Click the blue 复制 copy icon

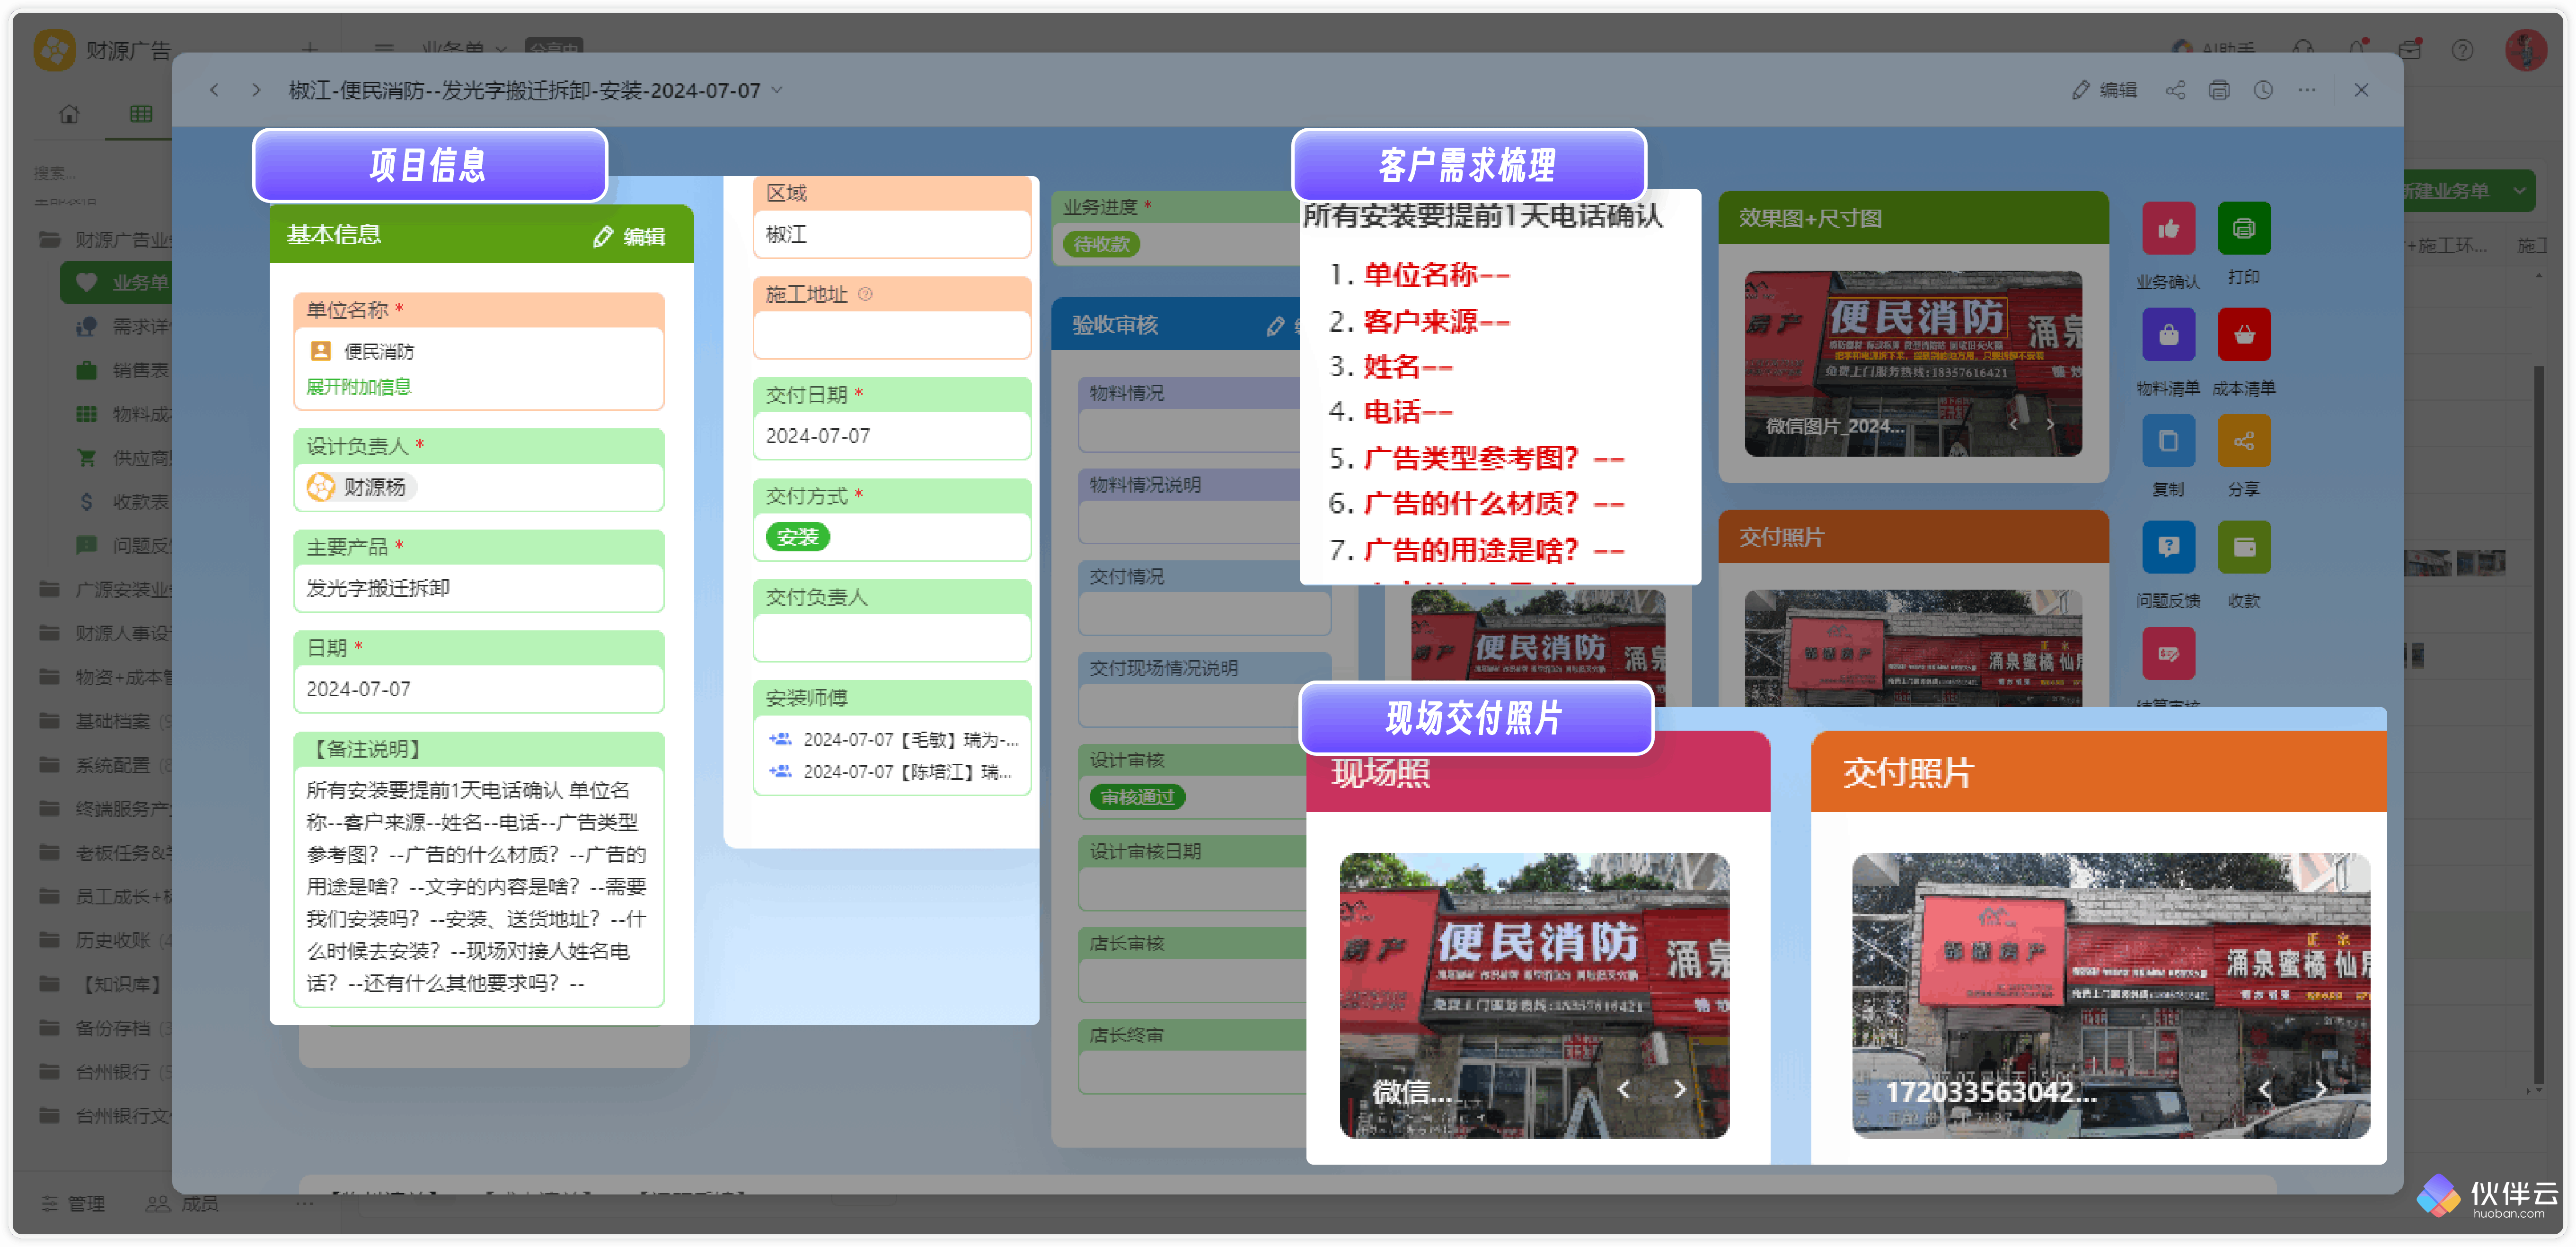click(x=2168, y=441)
